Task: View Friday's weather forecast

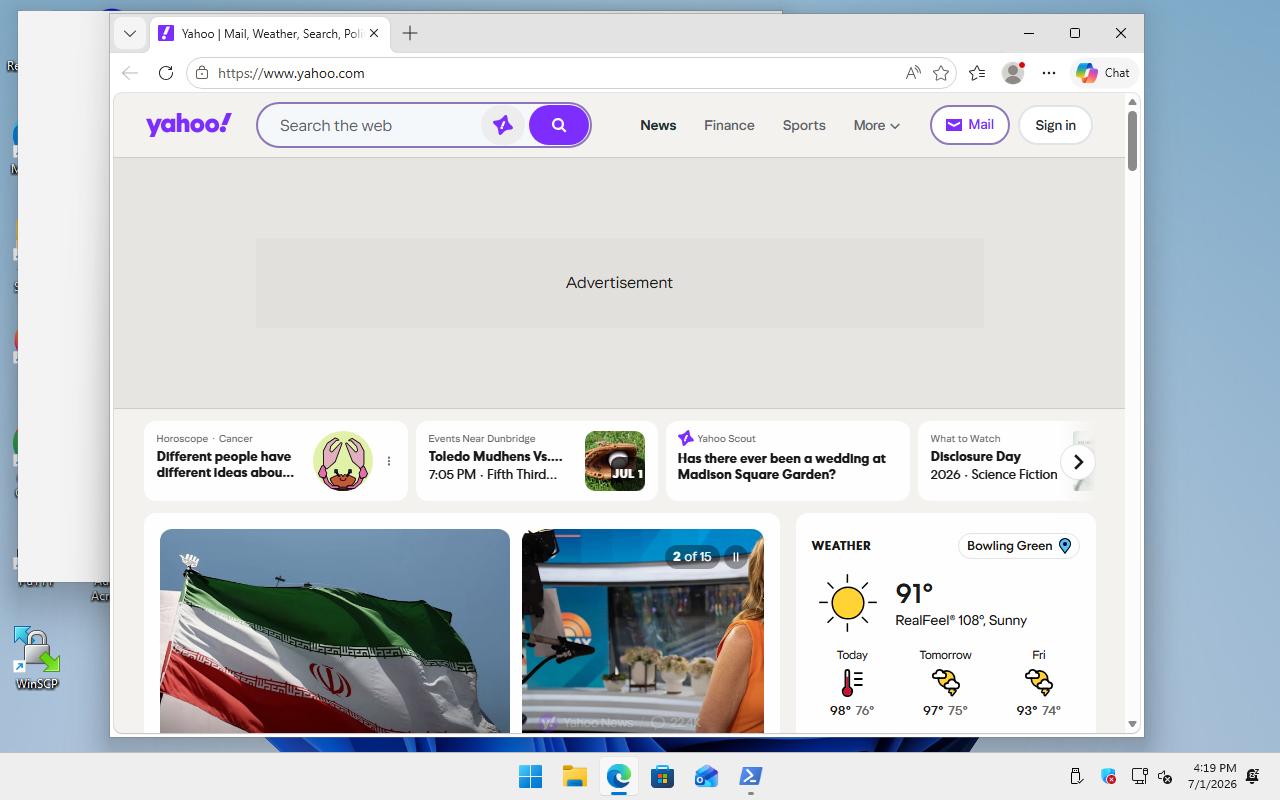Action: click(x=1039, y=683)
